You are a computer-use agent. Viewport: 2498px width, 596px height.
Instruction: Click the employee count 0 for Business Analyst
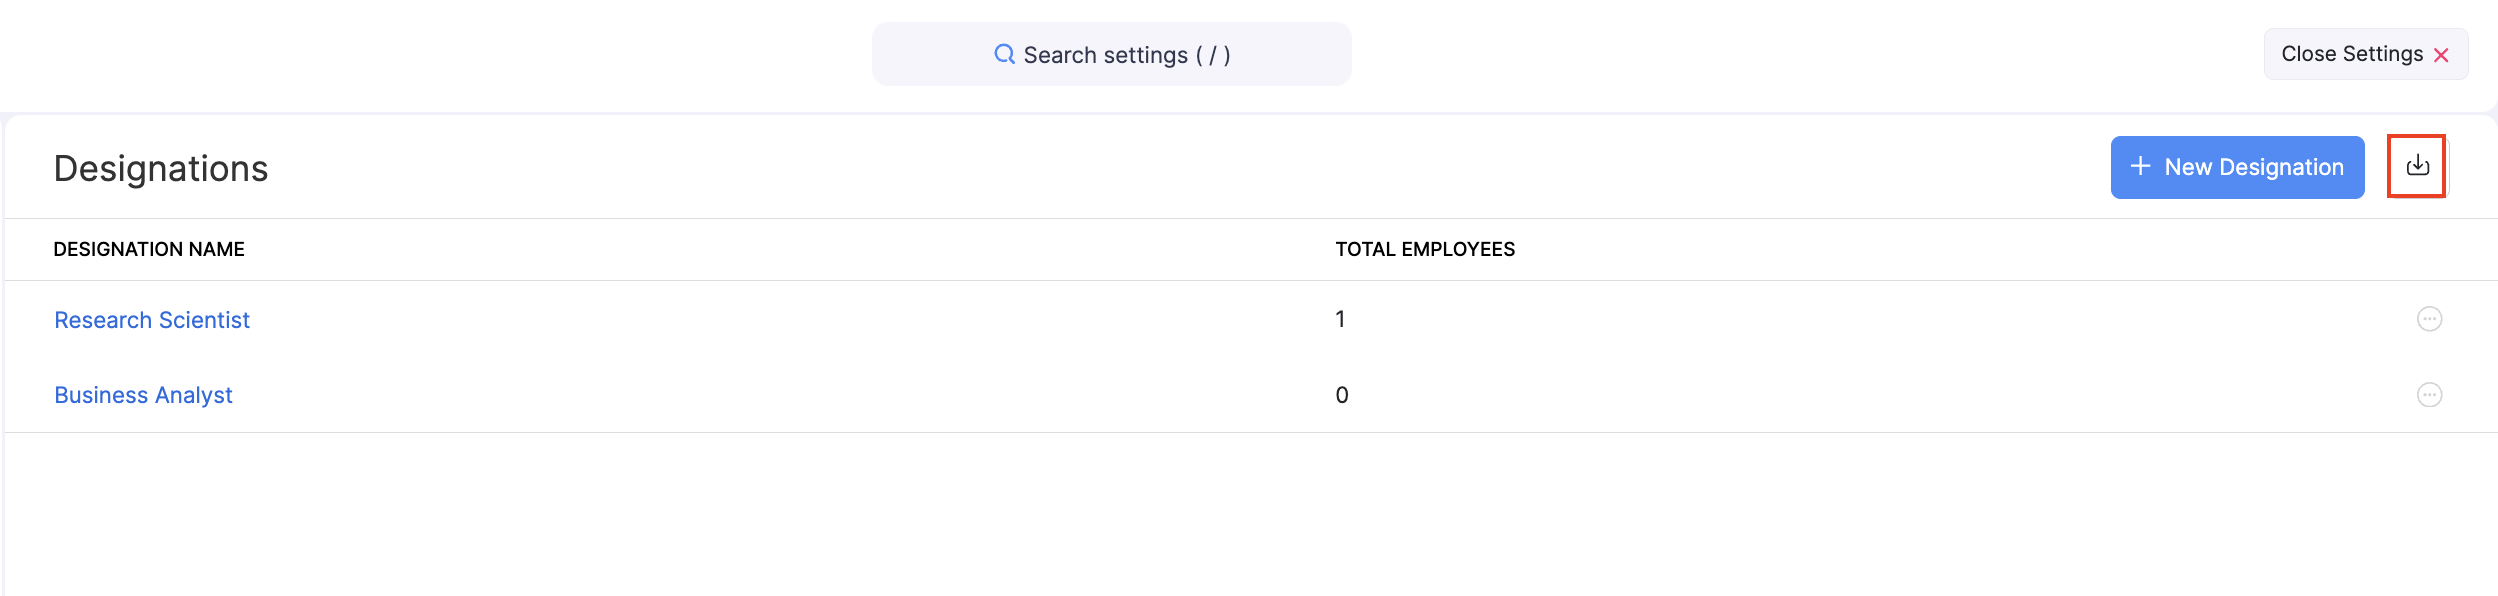[x=1341, y=395]
